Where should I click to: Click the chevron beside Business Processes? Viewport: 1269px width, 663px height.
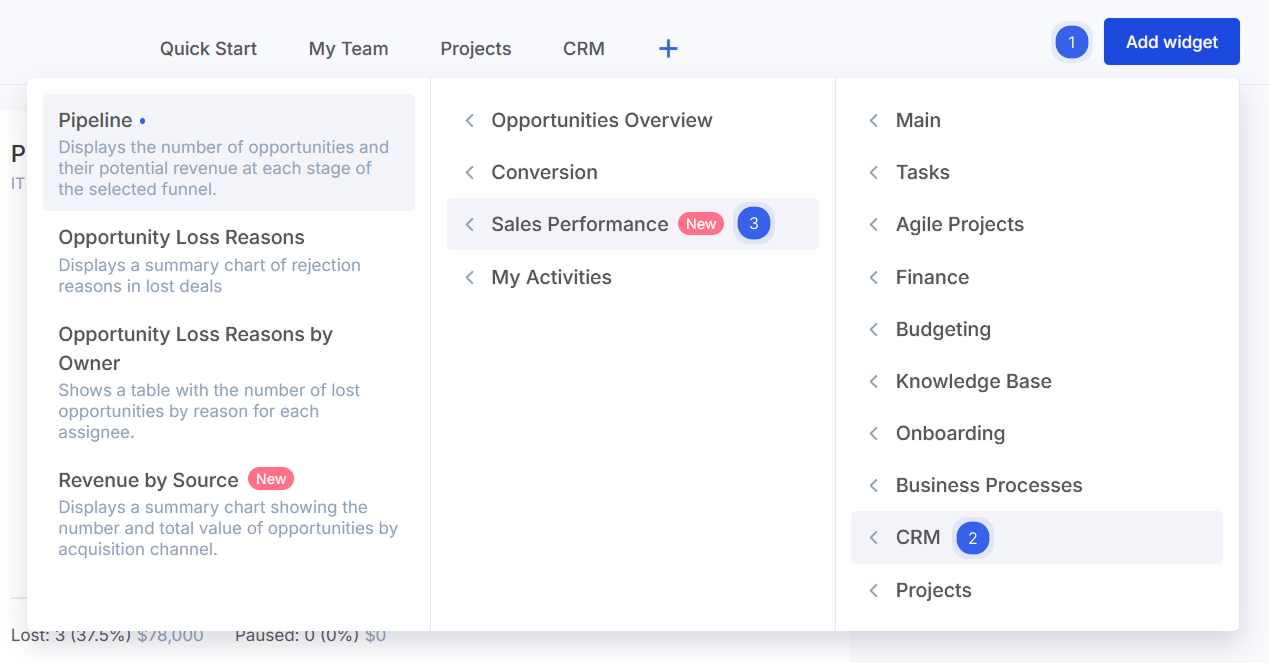click(874, 485)
